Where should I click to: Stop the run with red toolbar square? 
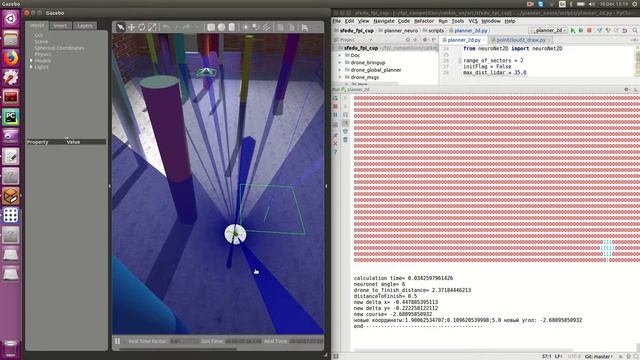(589, 31)
